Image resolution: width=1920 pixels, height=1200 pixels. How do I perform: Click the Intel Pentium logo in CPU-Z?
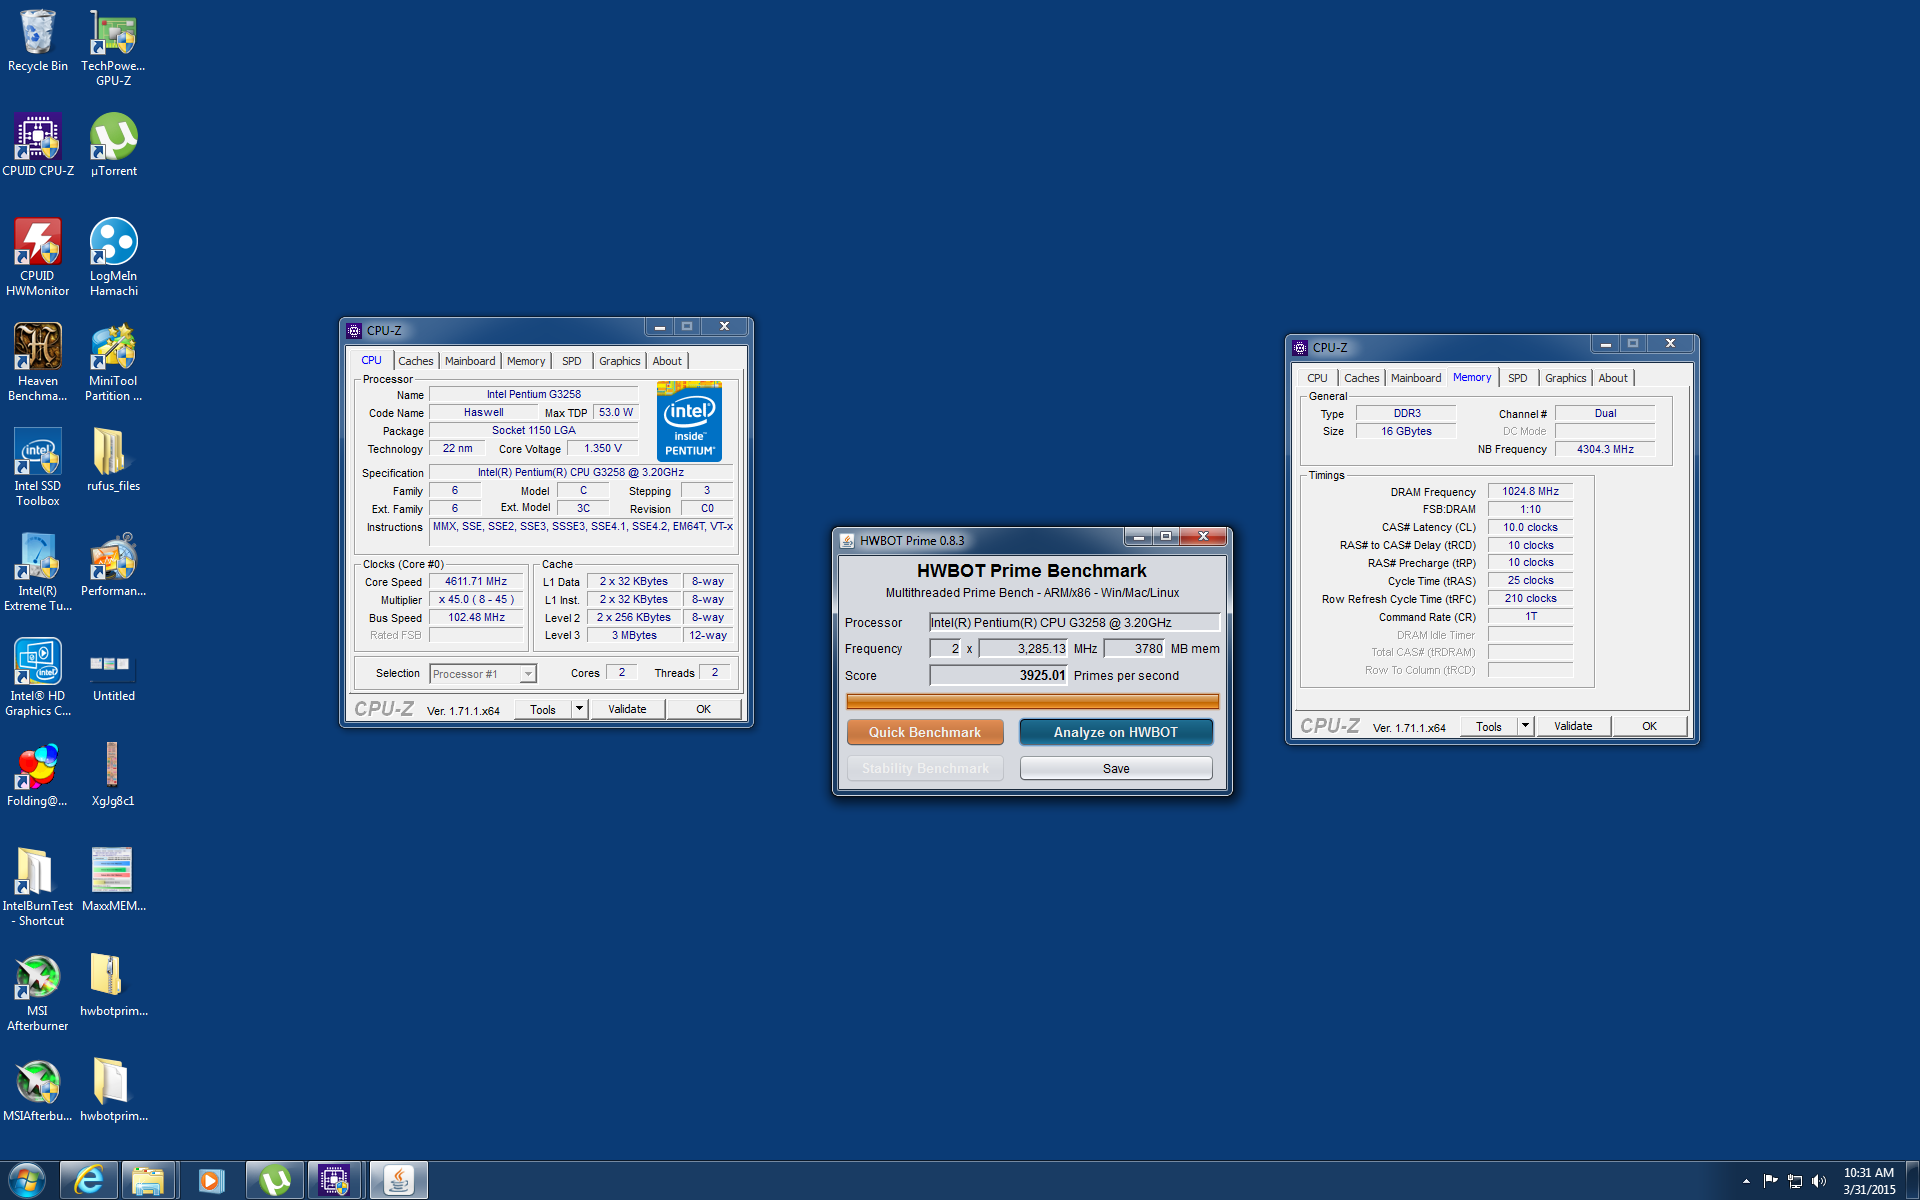click(x=690, y=421)
